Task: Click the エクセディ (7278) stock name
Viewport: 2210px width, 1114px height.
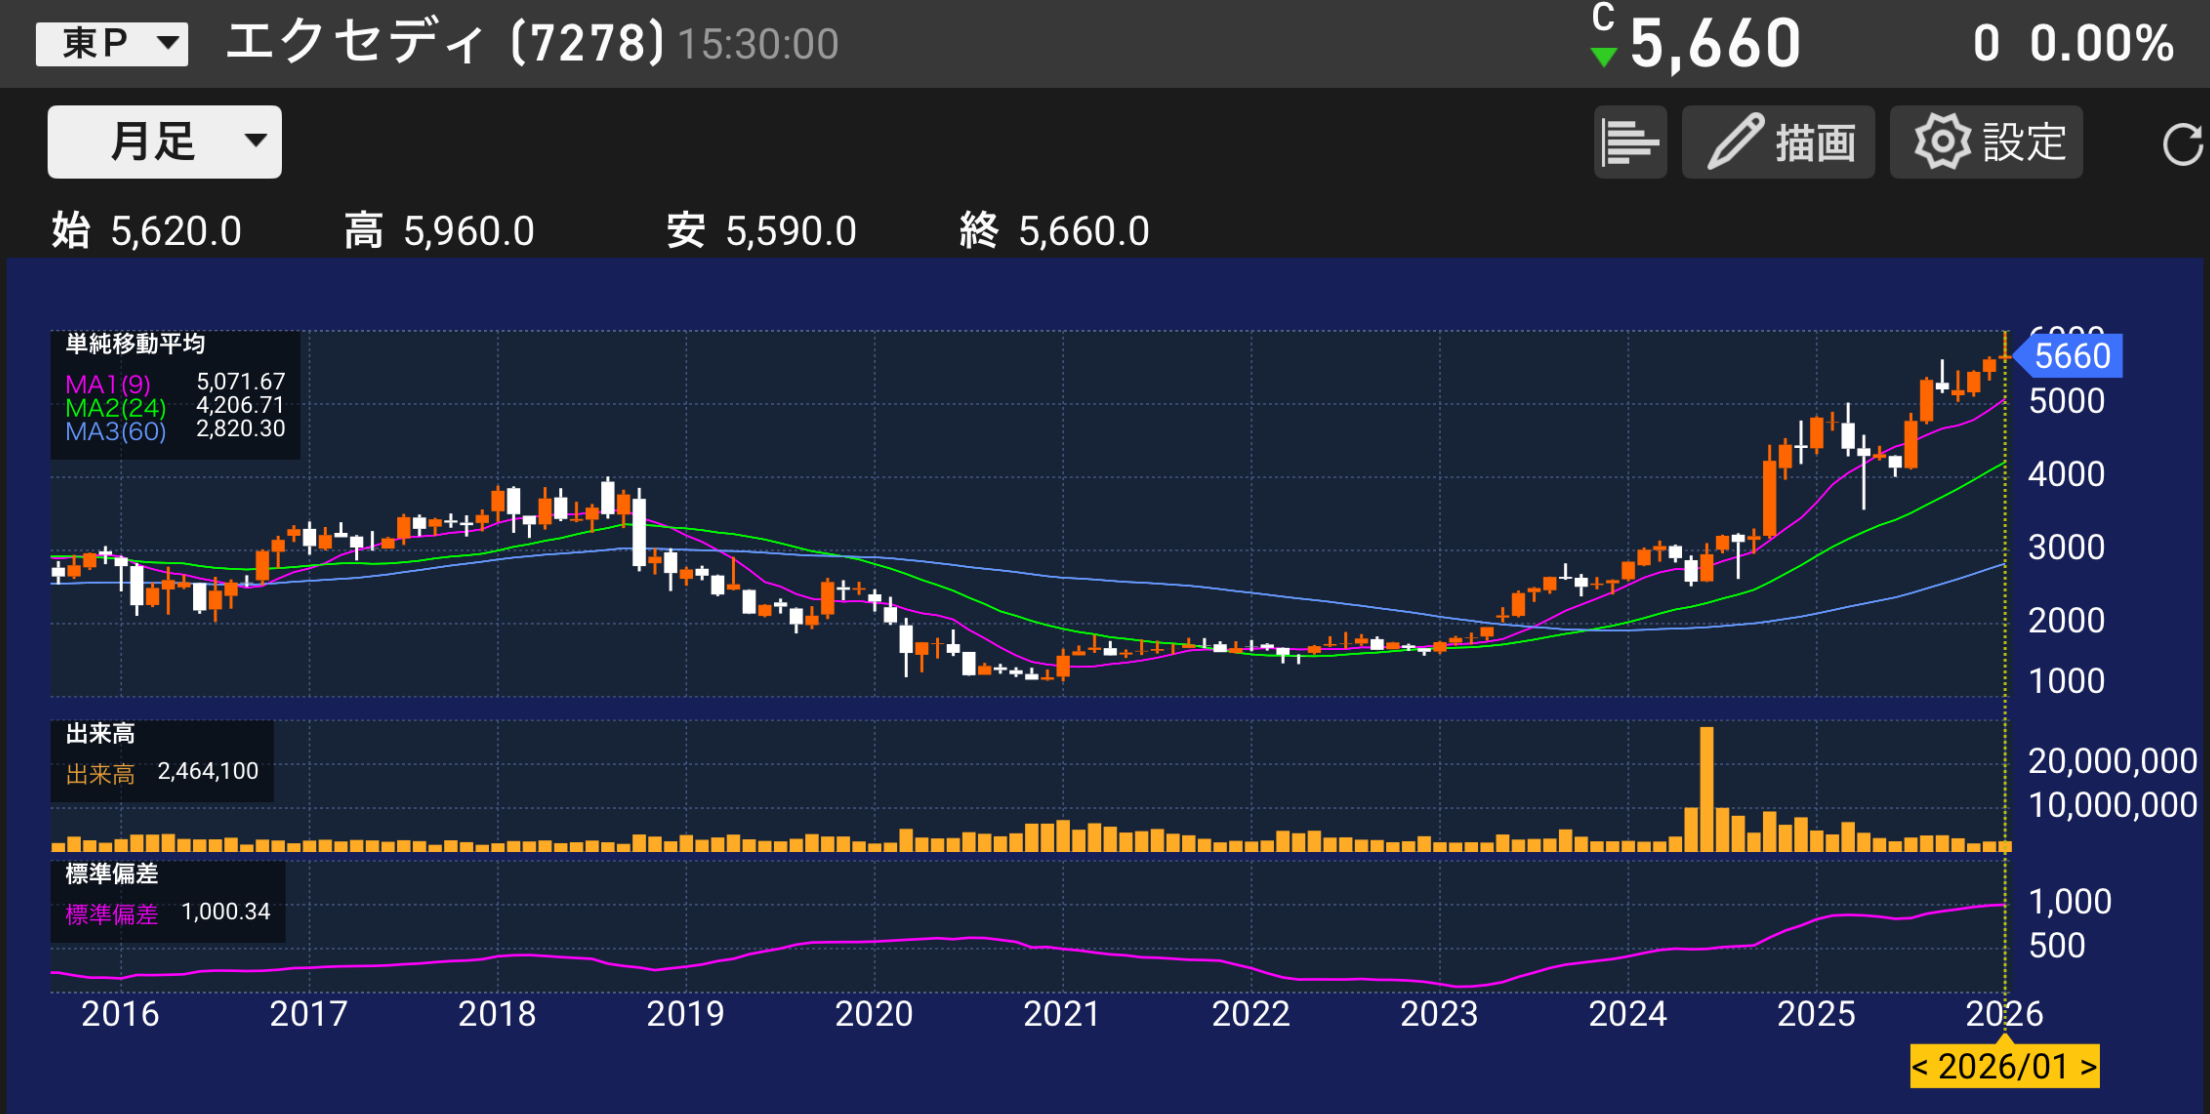Action: click(x=445, y=44)
